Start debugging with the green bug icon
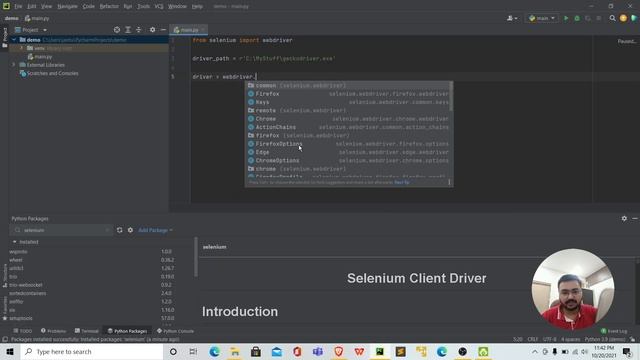Image resolution: width=640 pixels, height=360 pixels. pos(577,18)
